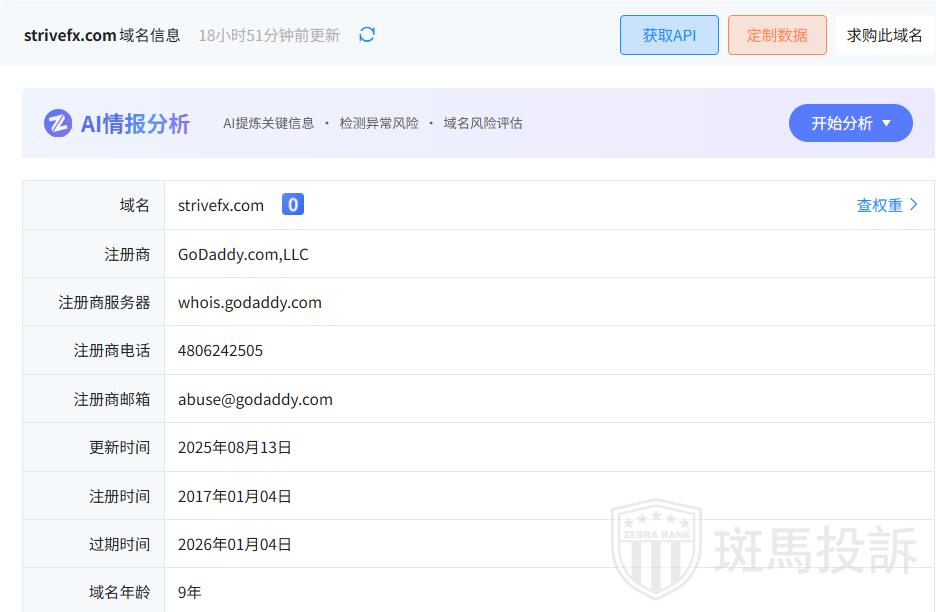Open the 开始分析 dropdown
The image size is (936, 612).
pos(850,123)
